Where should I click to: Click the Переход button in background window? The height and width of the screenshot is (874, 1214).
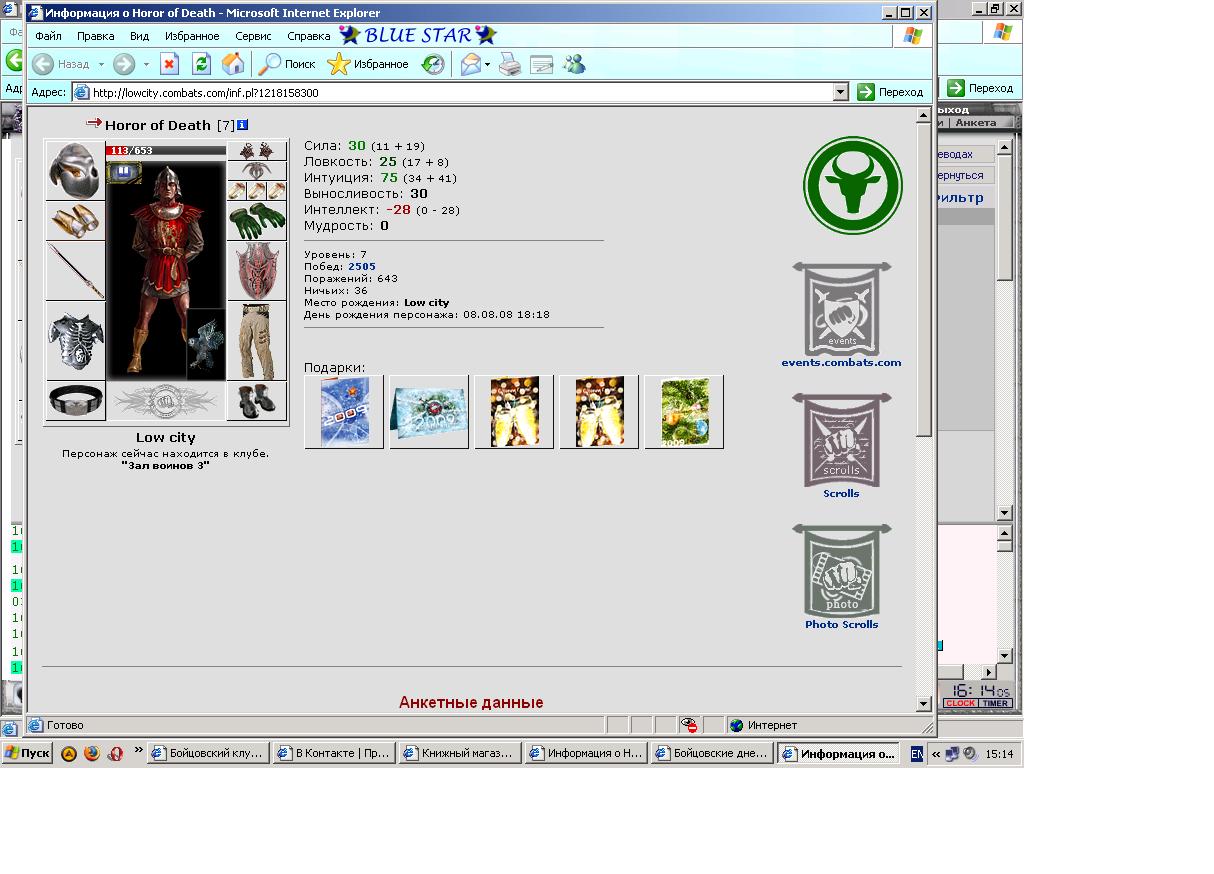[981, 88]
